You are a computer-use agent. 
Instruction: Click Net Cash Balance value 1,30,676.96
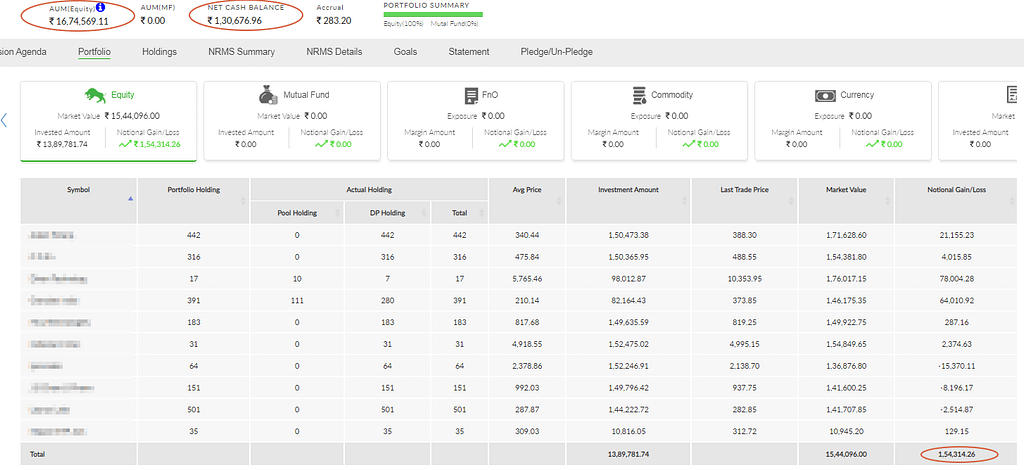coord(234,21)
